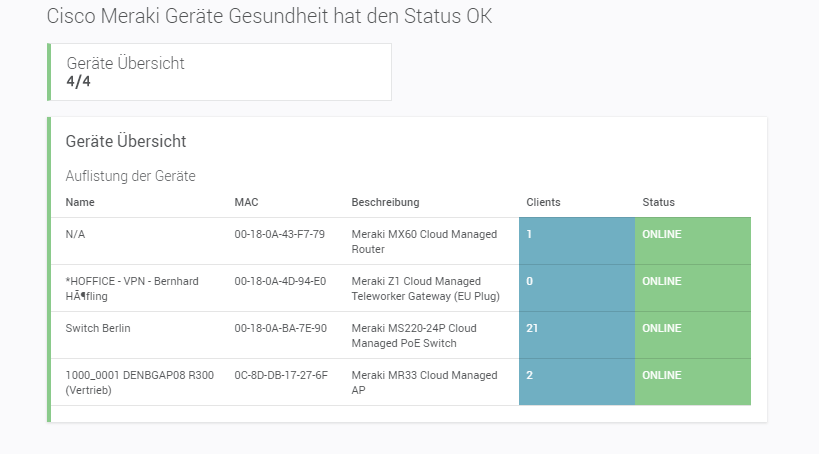Click the blue clients cell showing 2
This screenshot has width=819, height=454.
(576, 382)
